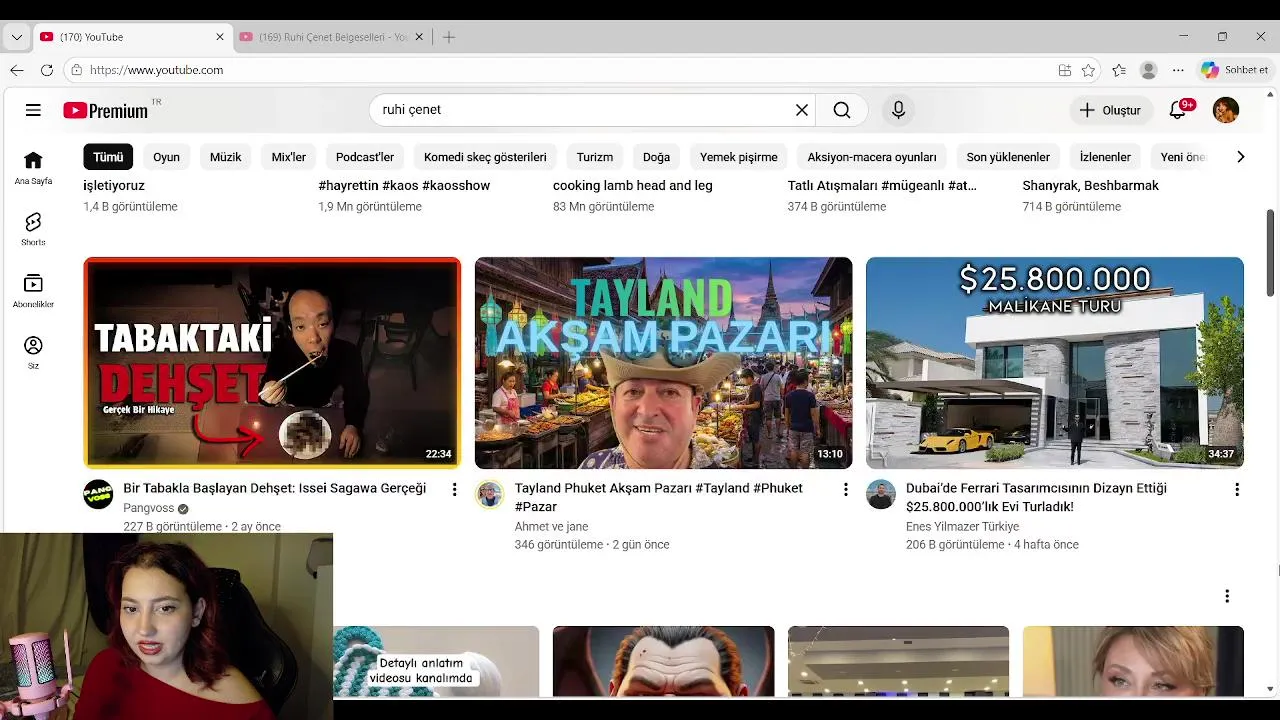Screen dimensions: 1280x720
Task: Open the Oluştur create button
Action: click(1110, 110)
